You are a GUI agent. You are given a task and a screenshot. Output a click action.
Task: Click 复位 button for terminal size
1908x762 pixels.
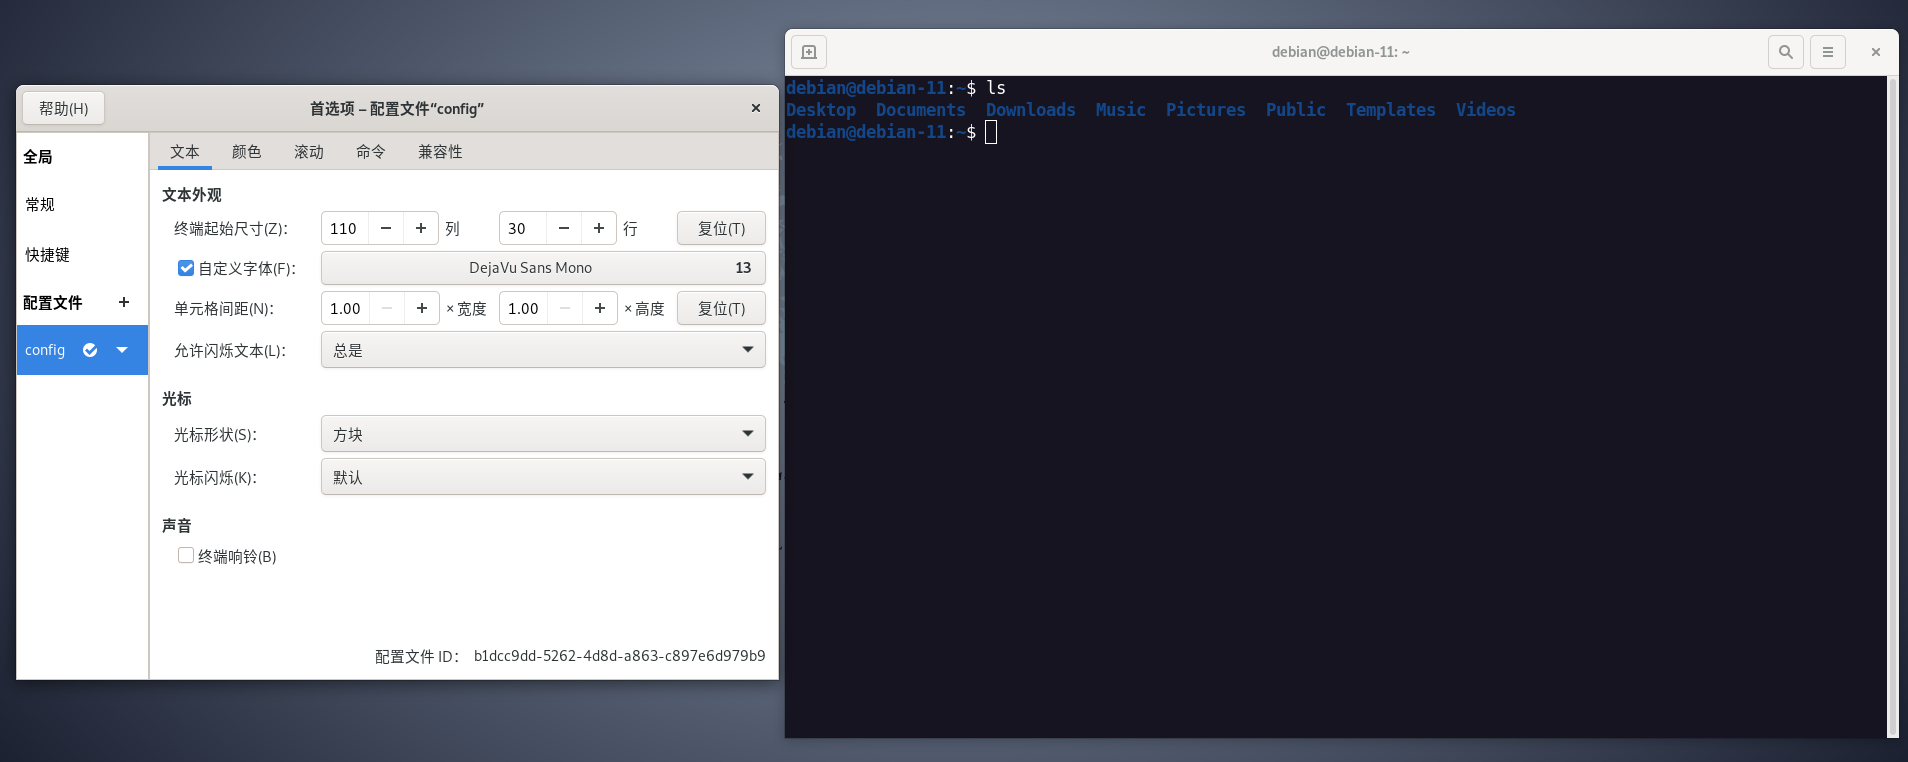click(x=721, y=228)
